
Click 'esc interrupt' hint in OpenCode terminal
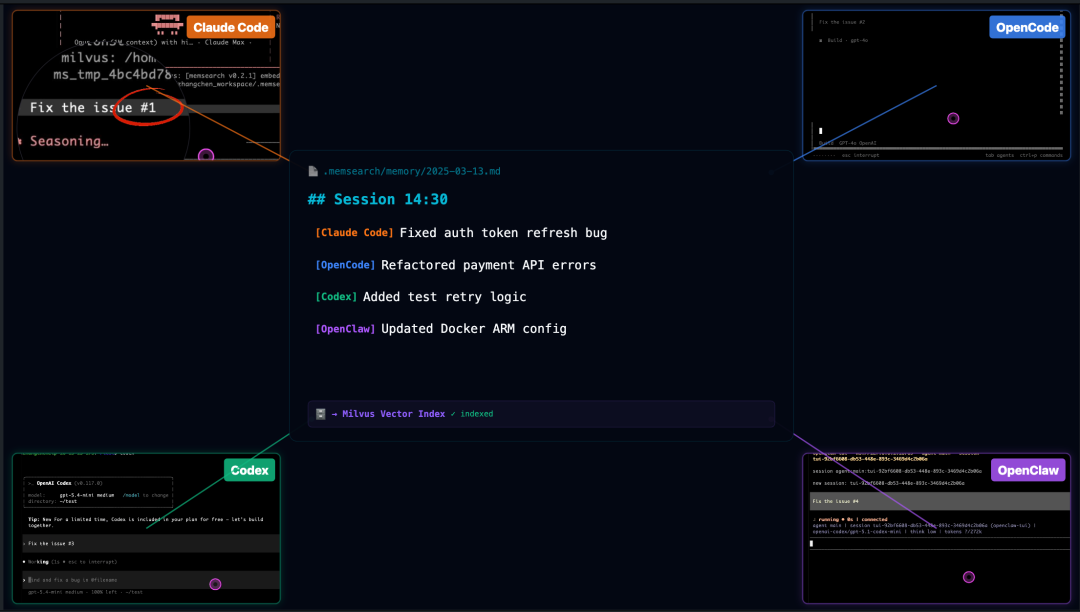click(x=860, y=156)
